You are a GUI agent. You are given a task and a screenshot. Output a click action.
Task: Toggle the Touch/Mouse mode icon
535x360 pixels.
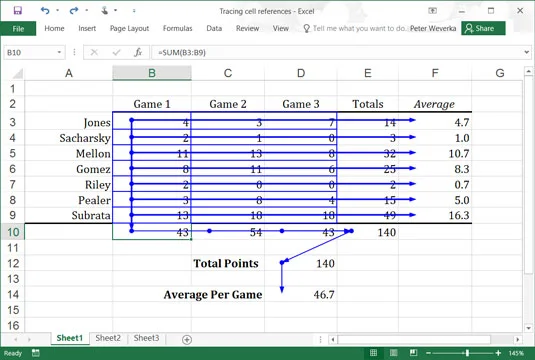[x=104, y=11]
